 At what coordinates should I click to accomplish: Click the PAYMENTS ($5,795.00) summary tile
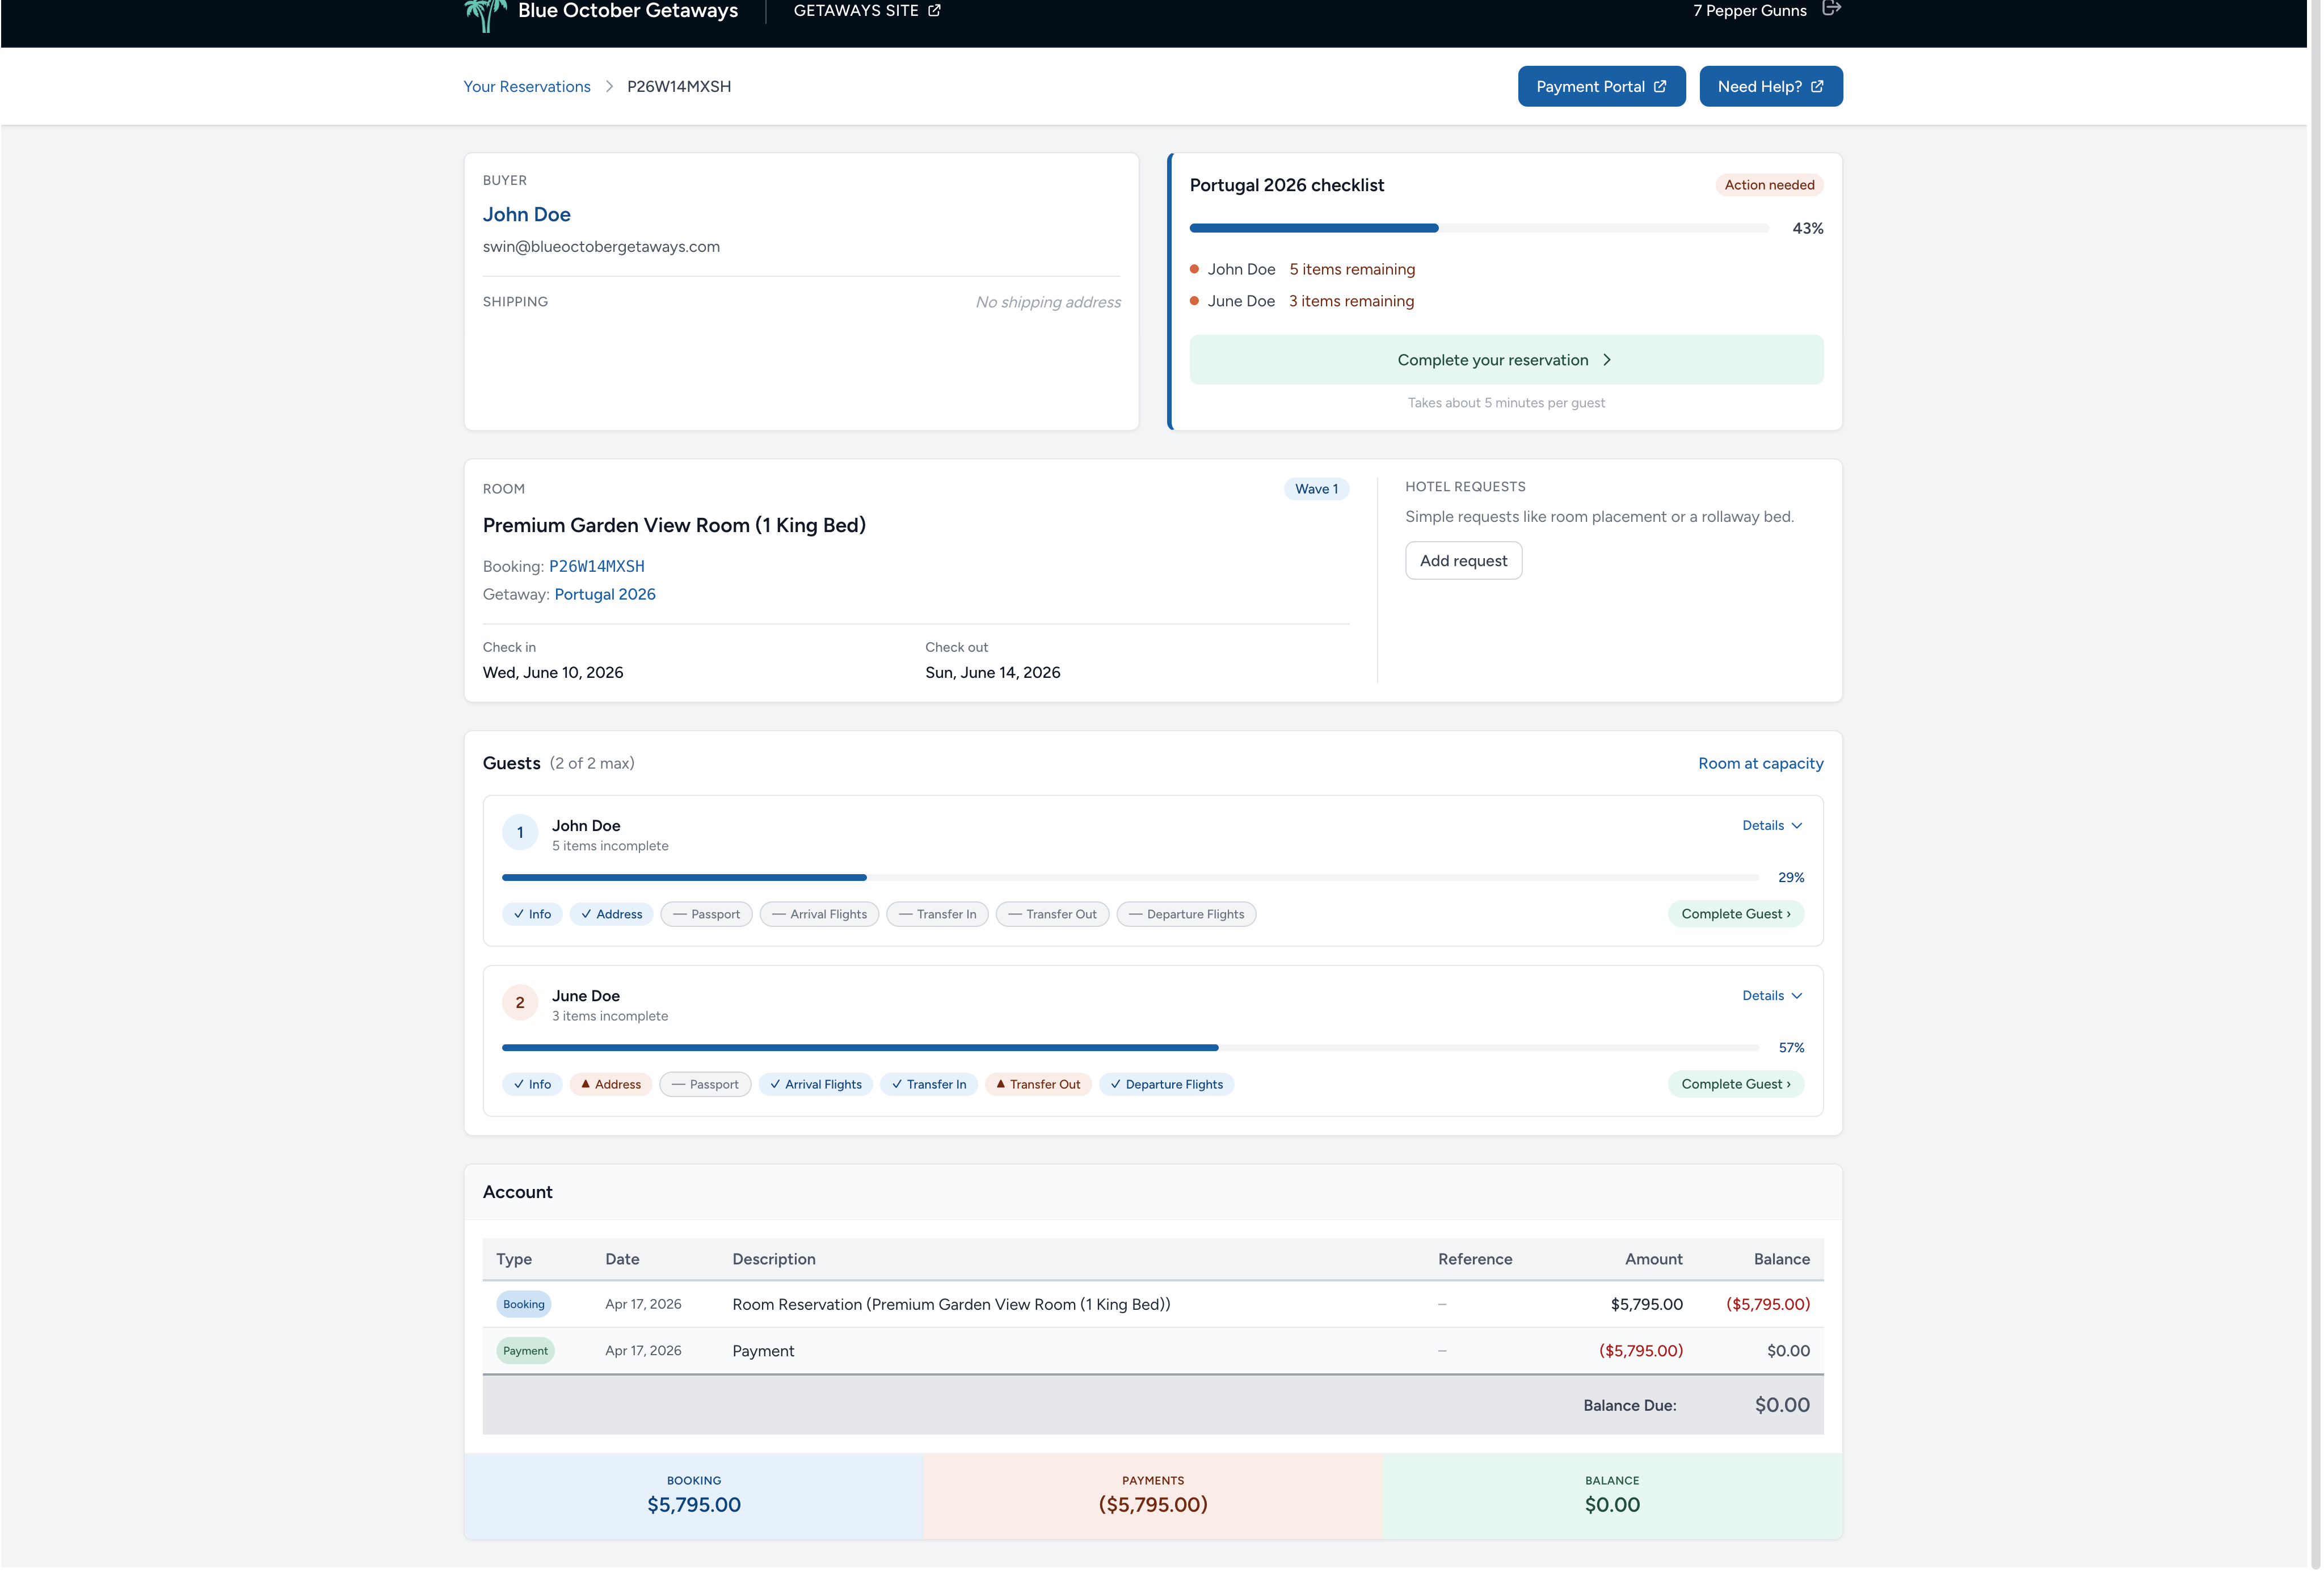1153,1497
